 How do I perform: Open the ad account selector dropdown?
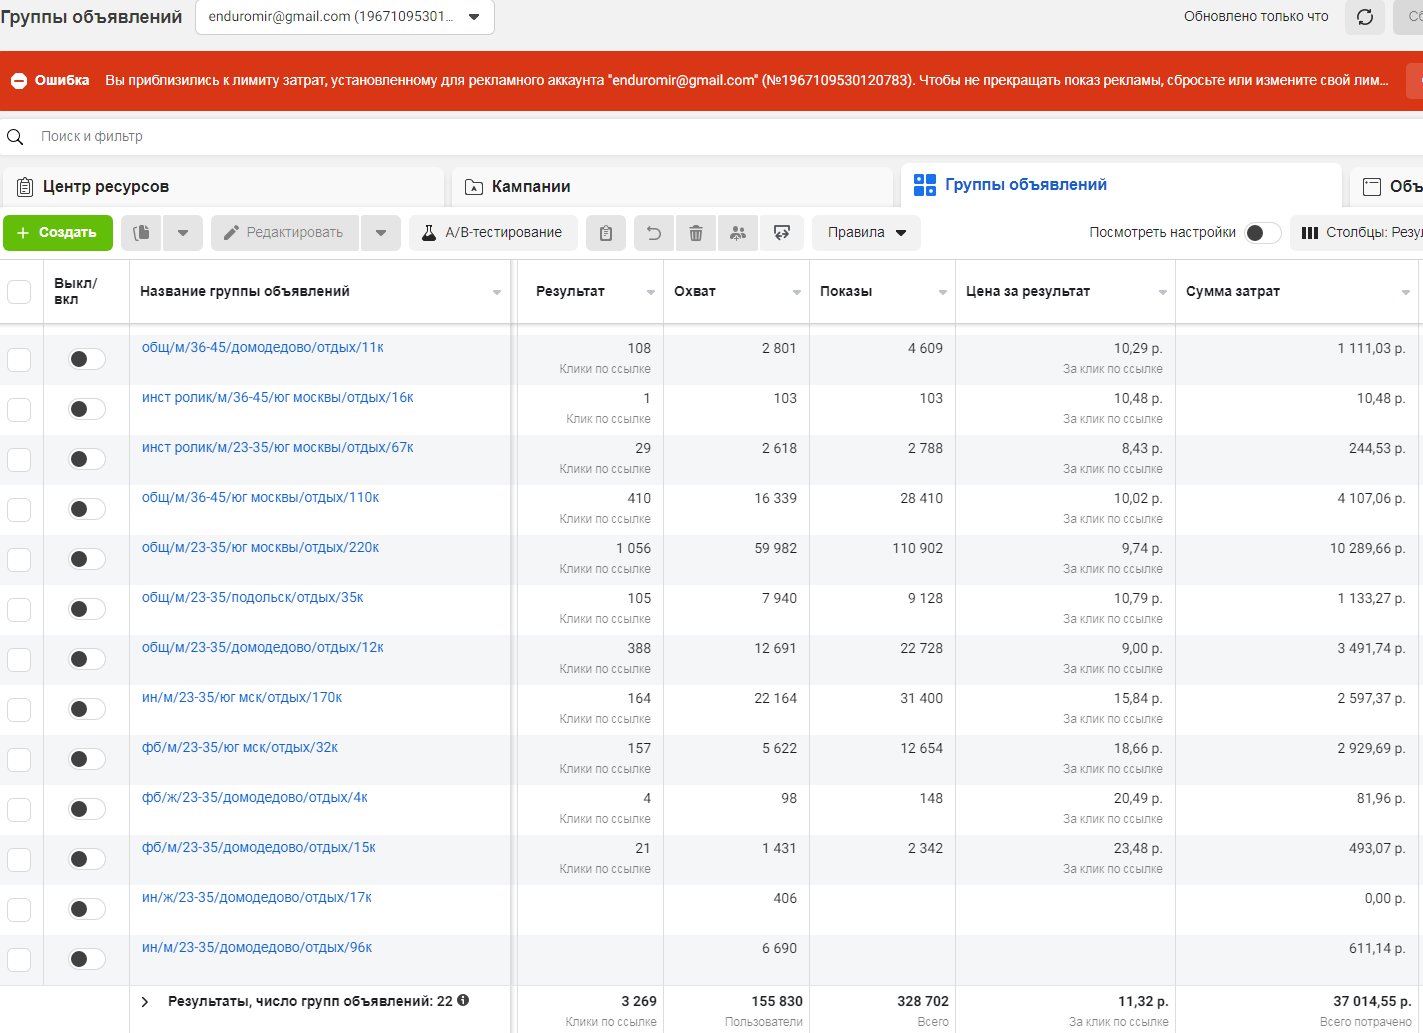tap(344, 17)
